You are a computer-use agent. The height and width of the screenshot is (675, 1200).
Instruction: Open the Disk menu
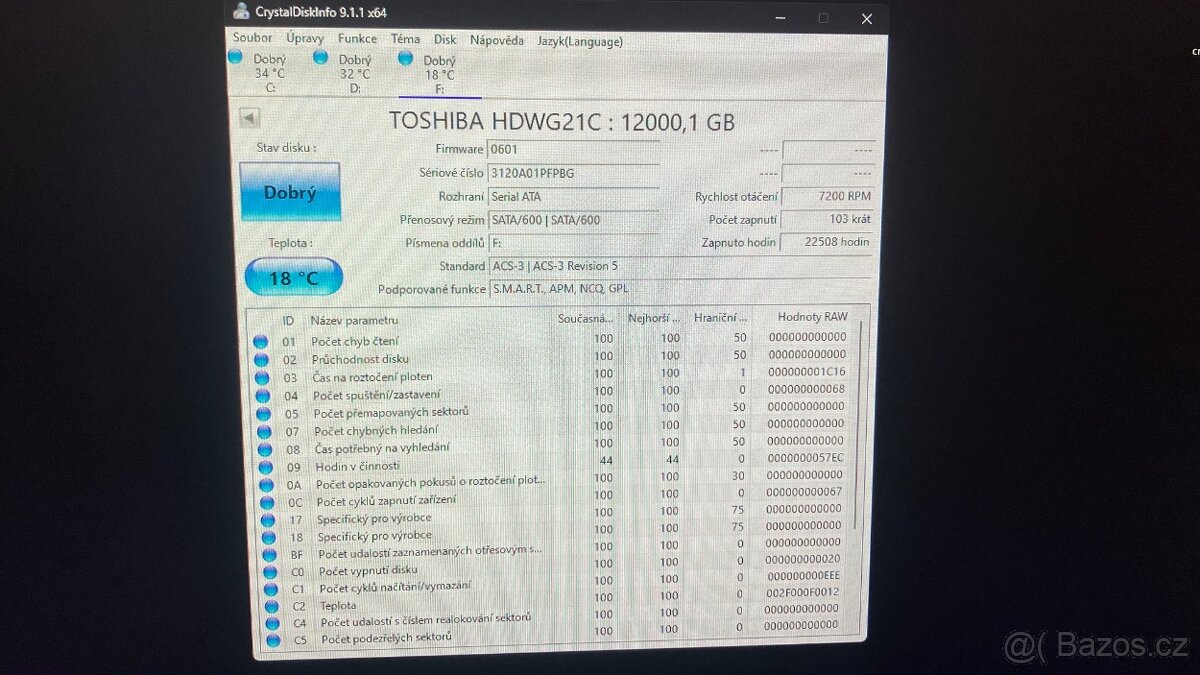point(444,39)
